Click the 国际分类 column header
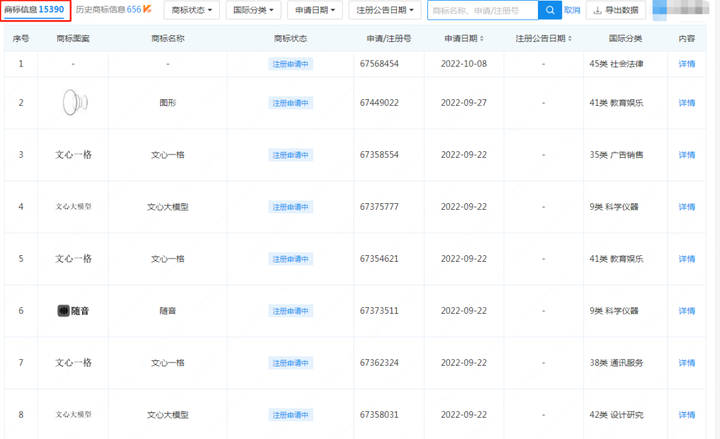This screenshot has width=720, height=439. (625, 39)
